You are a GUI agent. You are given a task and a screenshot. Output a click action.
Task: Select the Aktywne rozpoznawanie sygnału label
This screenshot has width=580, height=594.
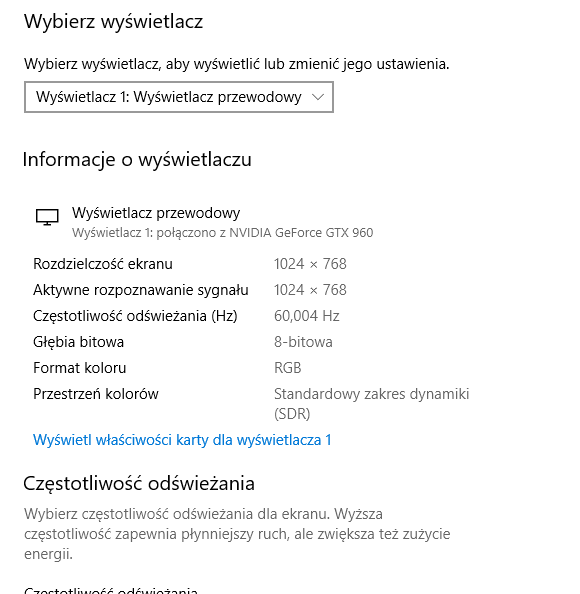(141, 290)
